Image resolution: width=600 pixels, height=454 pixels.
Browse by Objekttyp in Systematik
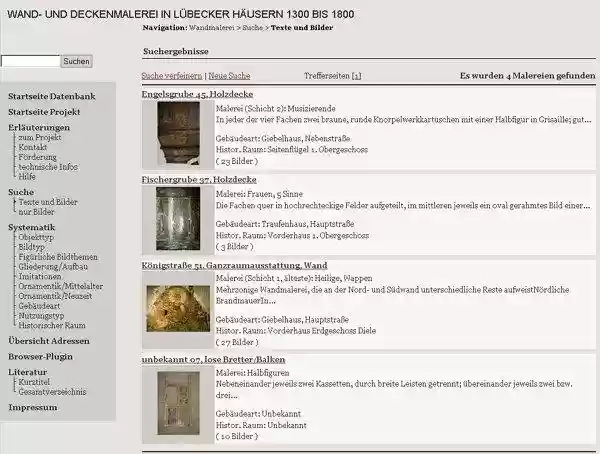[x=36, y=237]
